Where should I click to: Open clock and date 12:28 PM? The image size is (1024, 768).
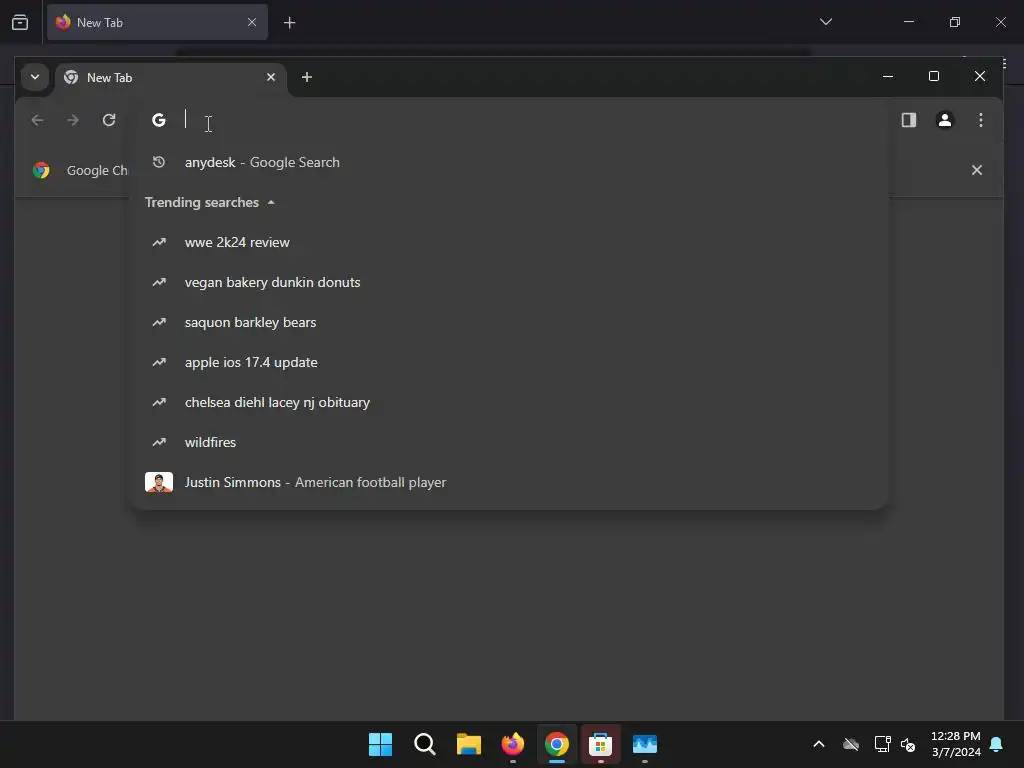coord(955,744)
